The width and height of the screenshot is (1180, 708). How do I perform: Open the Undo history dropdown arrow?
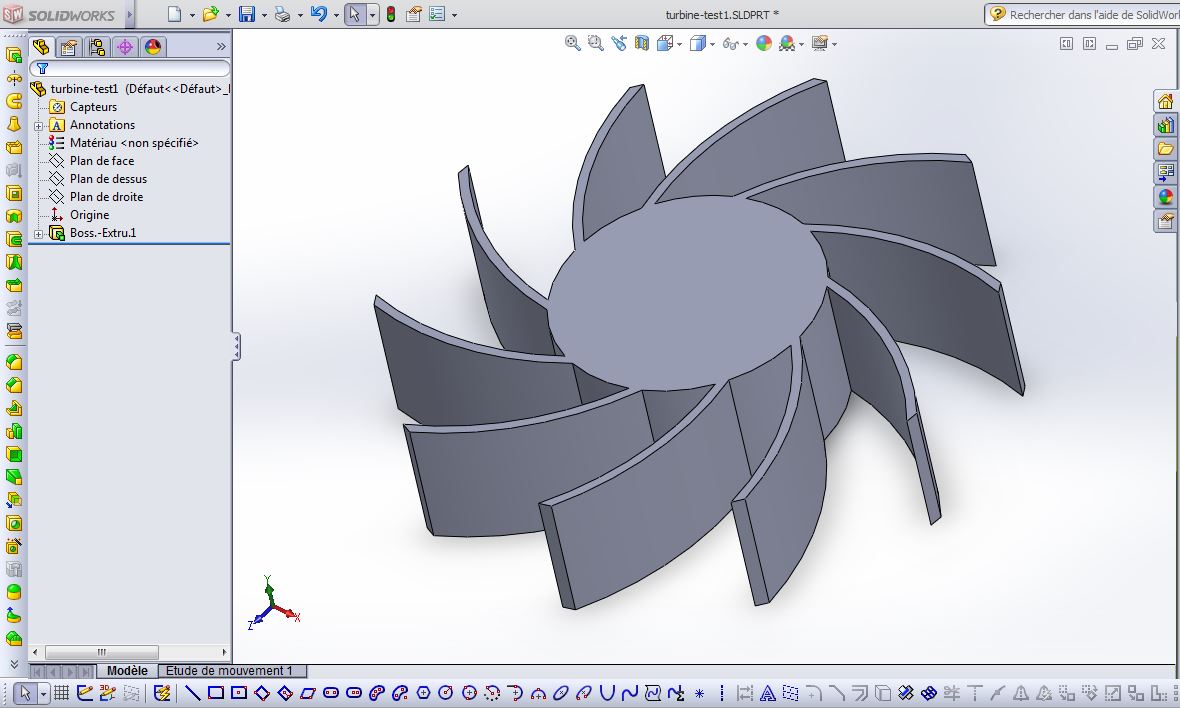[336, 14]
